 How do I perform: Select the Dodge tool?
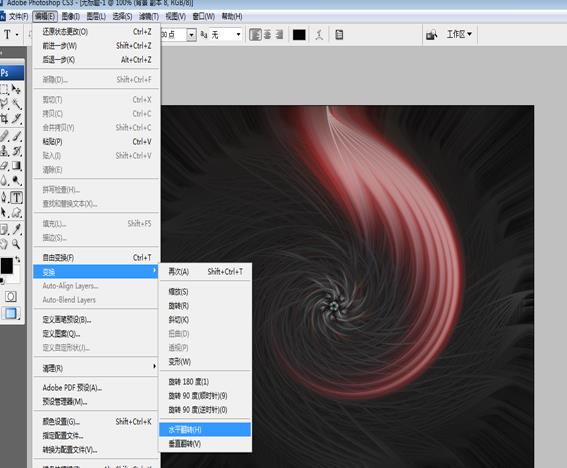(16, 180)
